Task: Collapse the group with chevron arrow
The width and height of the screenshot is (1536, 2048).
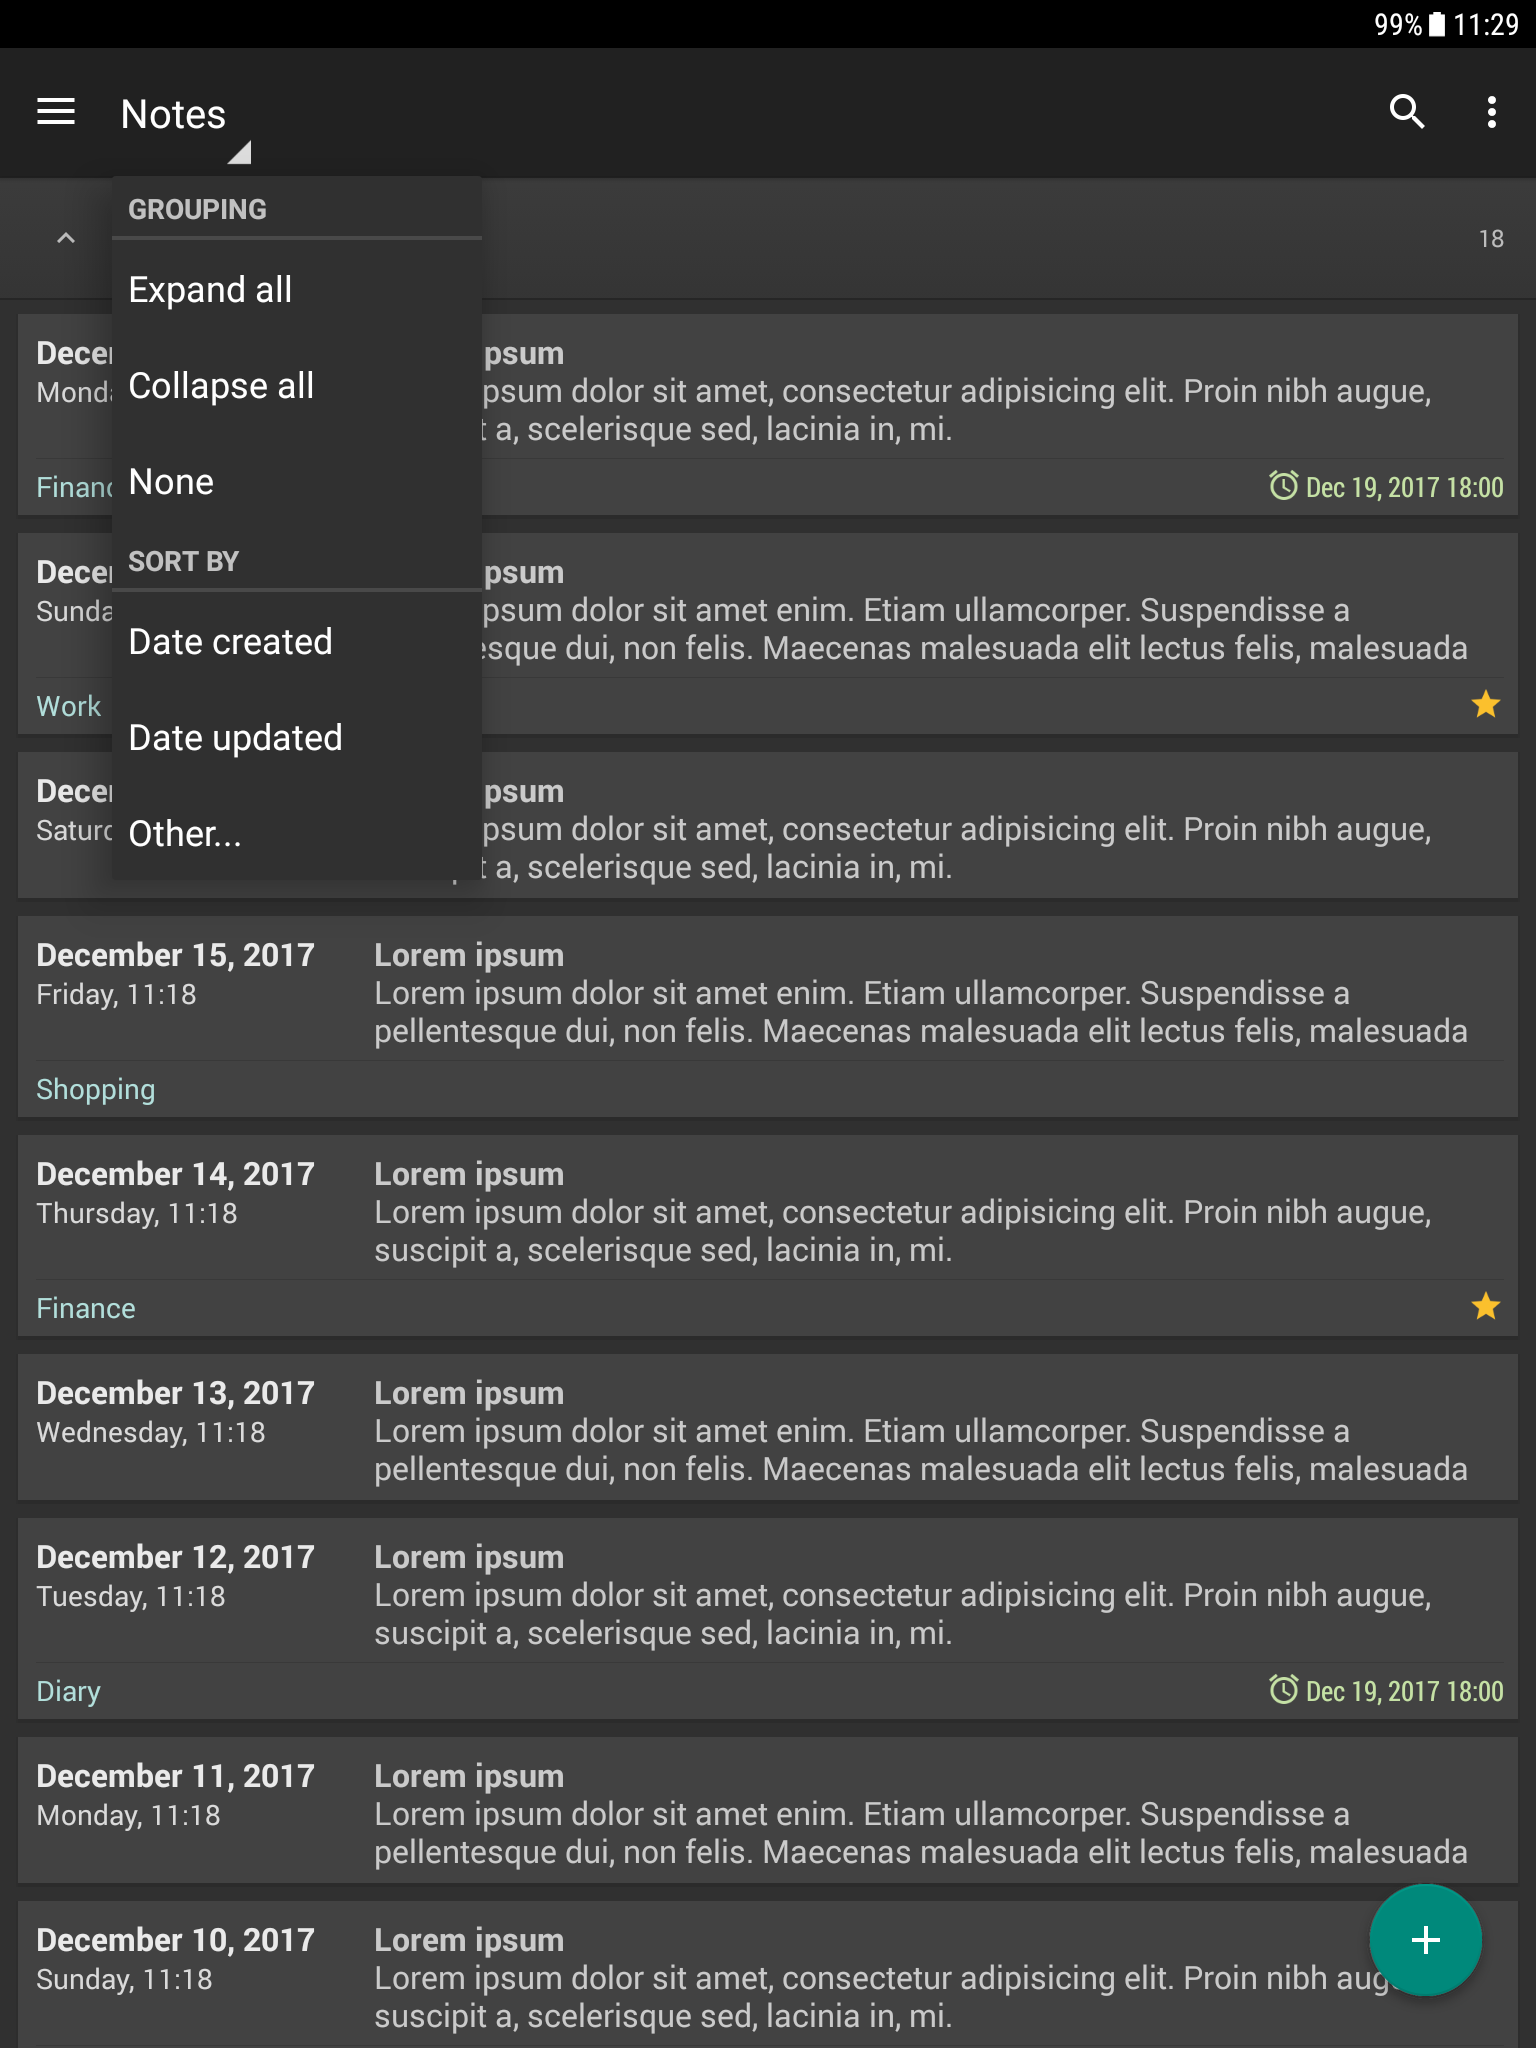Action: [x=66, y=238]
